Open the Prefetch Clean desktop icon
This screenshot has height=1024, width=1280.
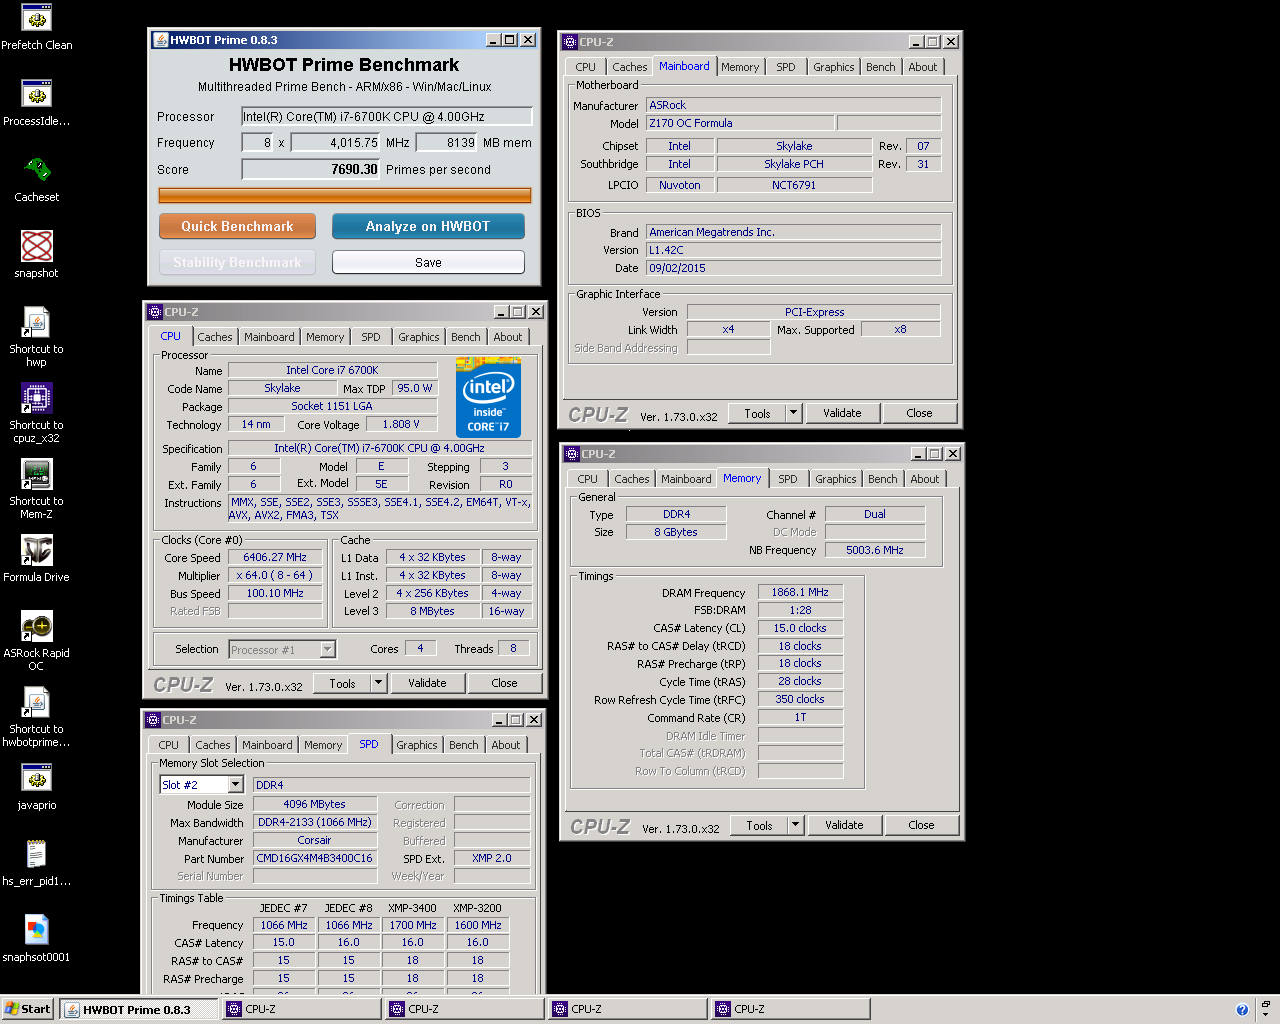point(37,27)
